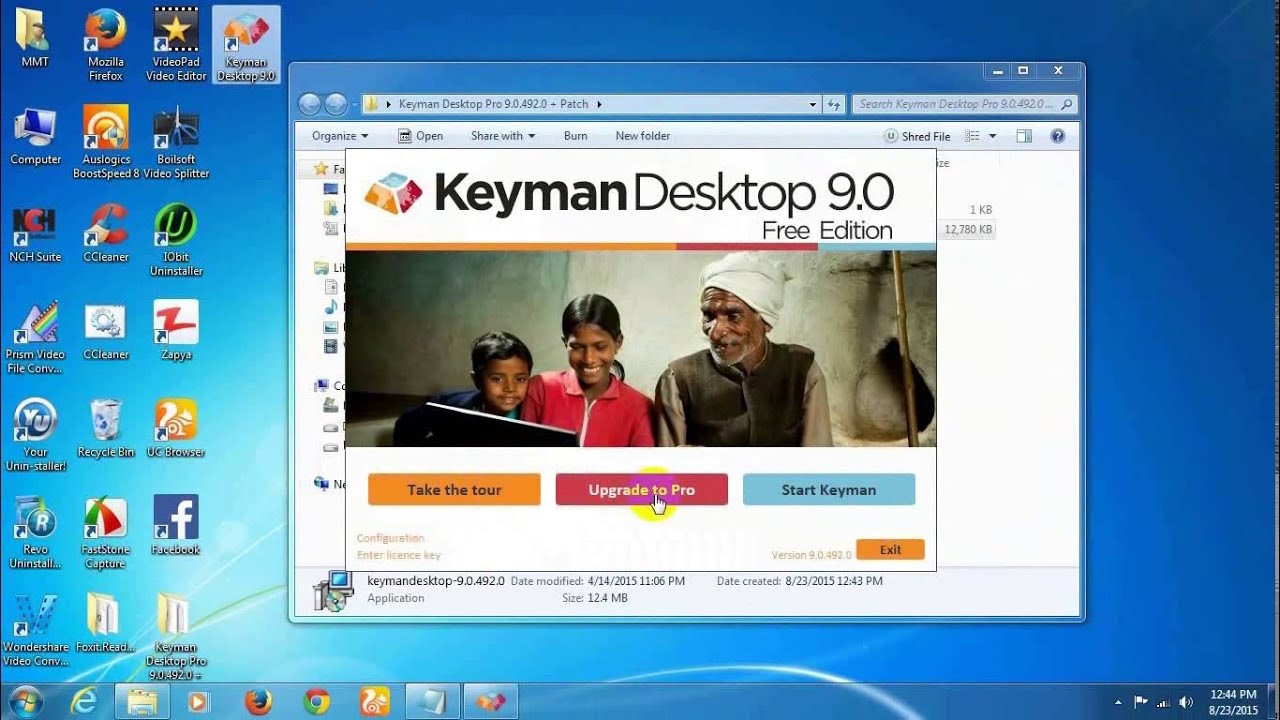Launch IObit Uninstaller shortcut
This screenshot has width=1280, height=720.
(175, 240)
